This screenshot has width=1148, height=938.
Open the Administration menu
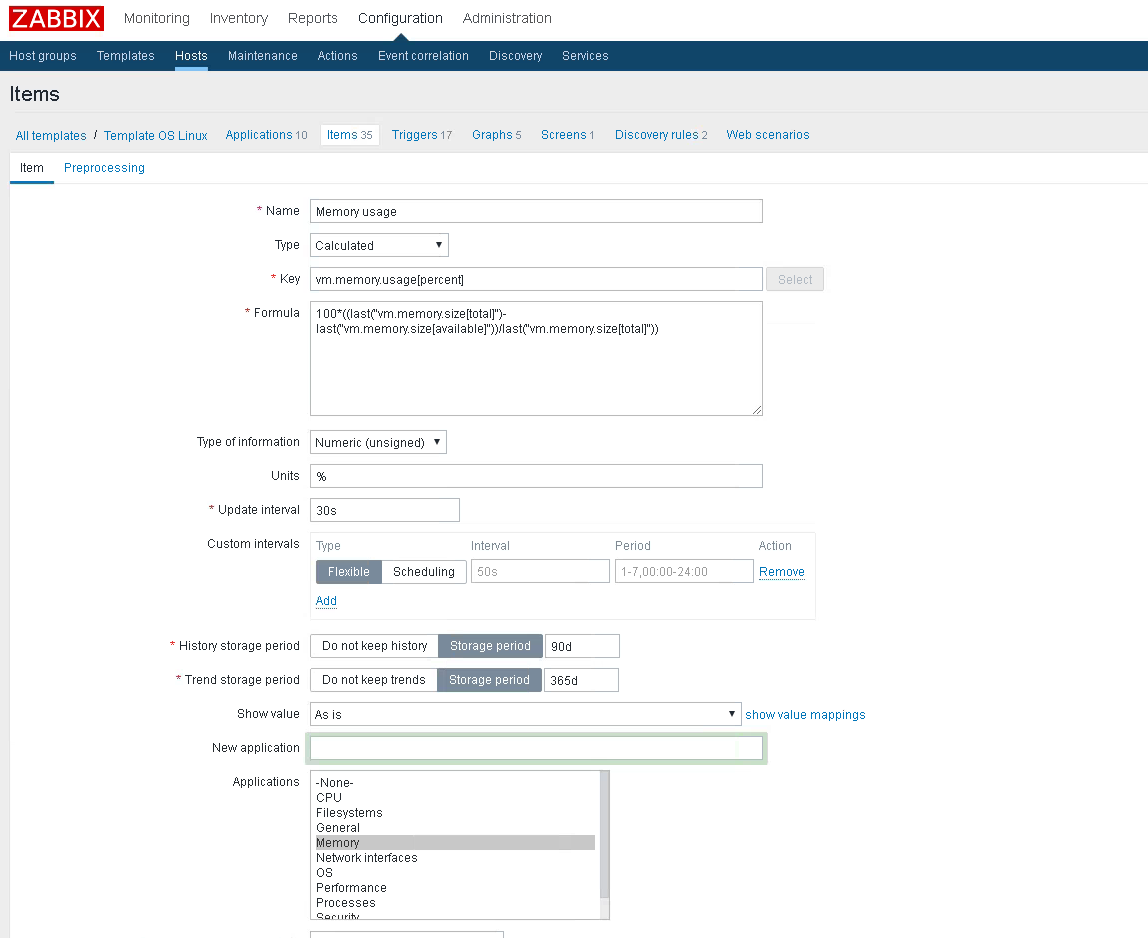(507, 18)
